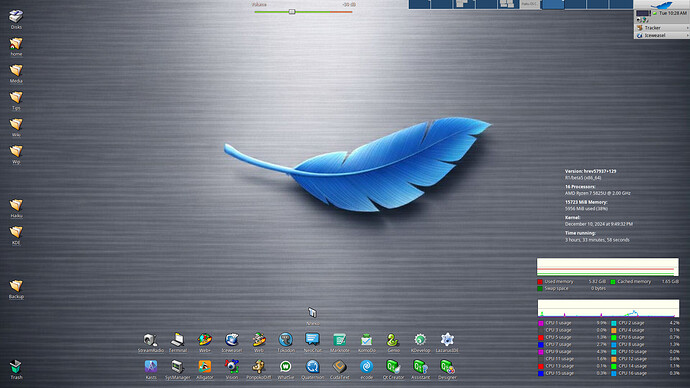Launch Alligator icon
The image size is (690, 388).
[205, 366]
